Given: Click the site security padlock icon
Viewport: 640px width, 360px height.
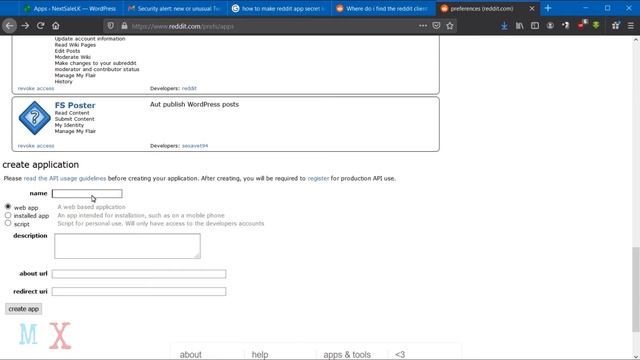Looking at the screenshot, I should [124, 26].
